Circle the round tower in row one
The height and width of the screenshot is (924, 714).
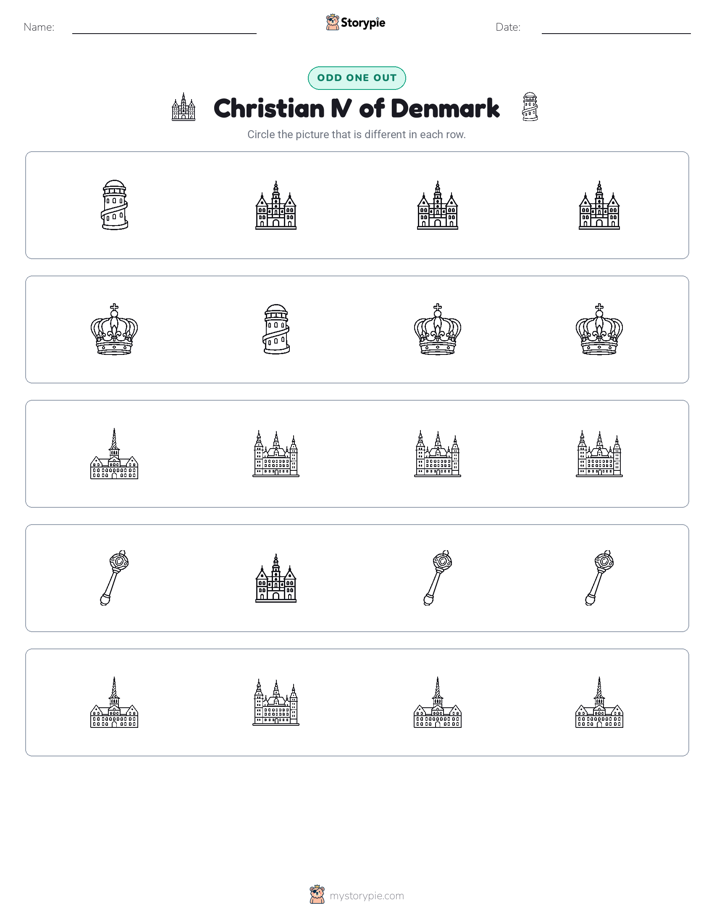point(114,205)
